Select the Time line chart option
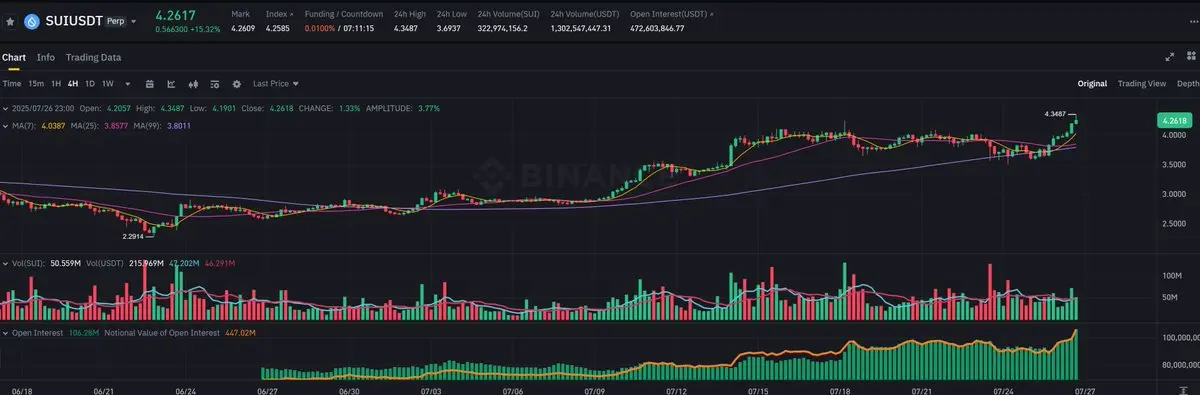This screenshot has height=395, width=1200. tap(11, 84)
